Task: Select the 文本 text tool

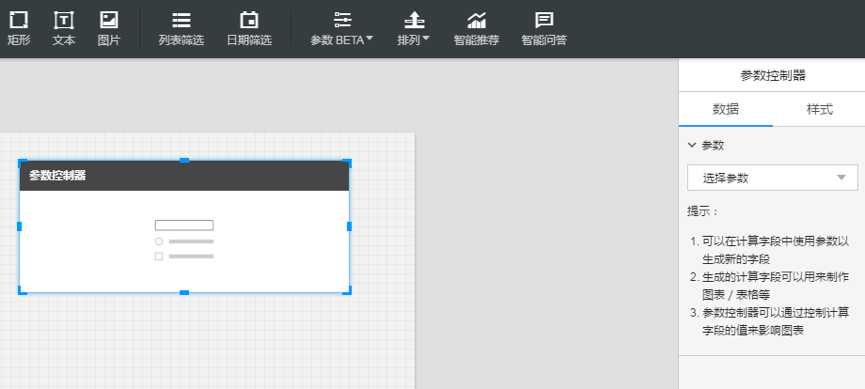Action: (x=64, y=29)
